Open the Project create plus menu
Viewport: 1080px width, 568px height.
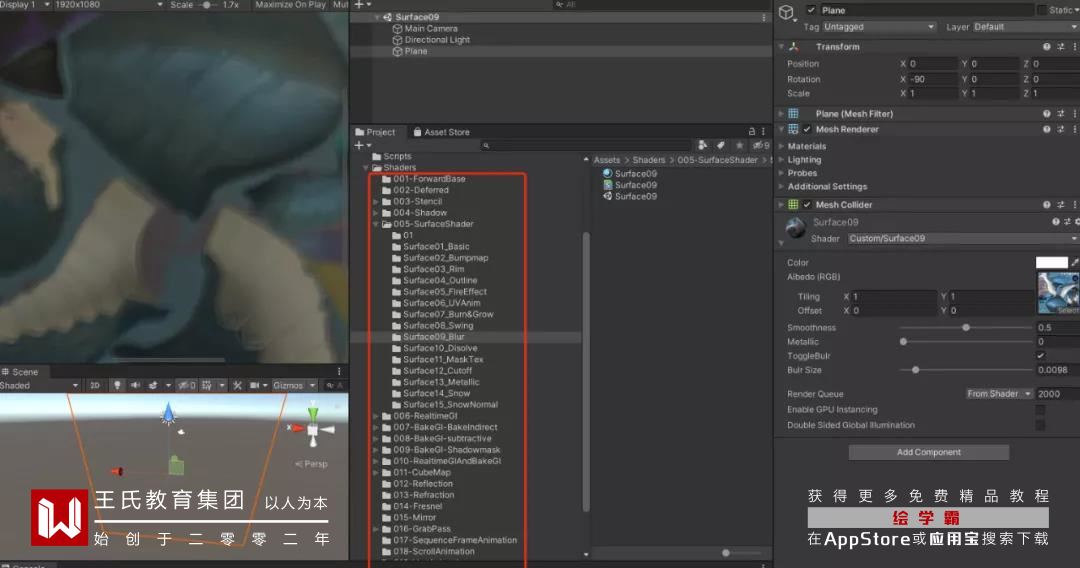pyautogui.click(x=362, y=145)
